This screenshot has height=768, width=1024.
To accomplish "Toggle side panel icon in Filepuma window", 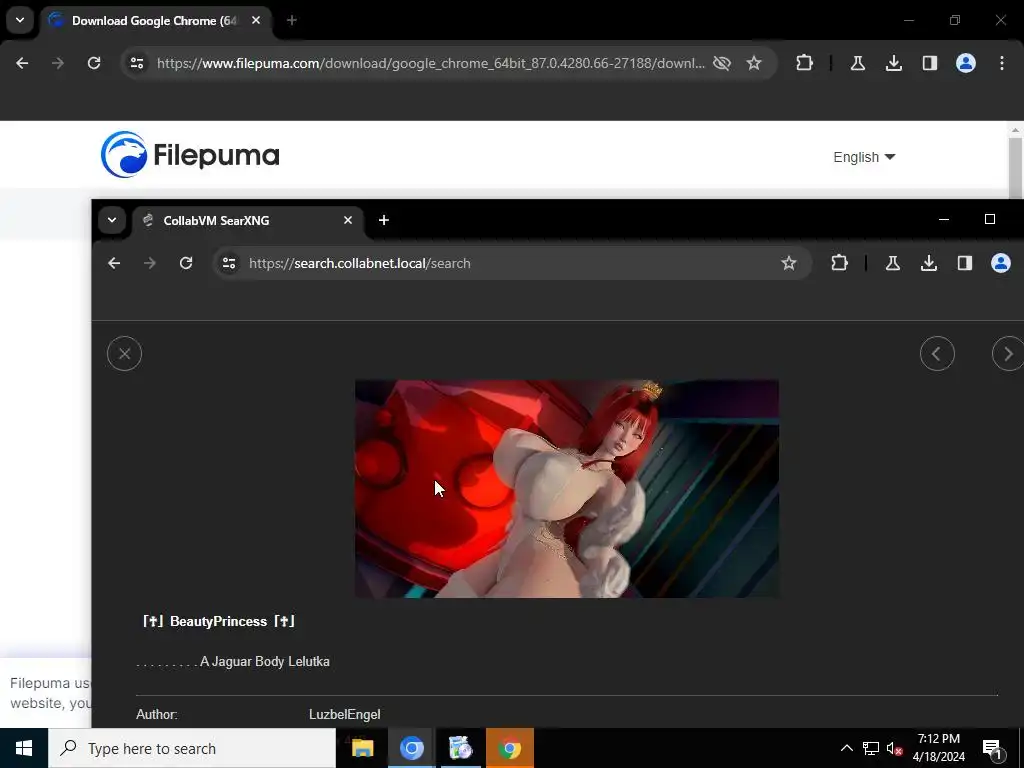I will (930, 63).
